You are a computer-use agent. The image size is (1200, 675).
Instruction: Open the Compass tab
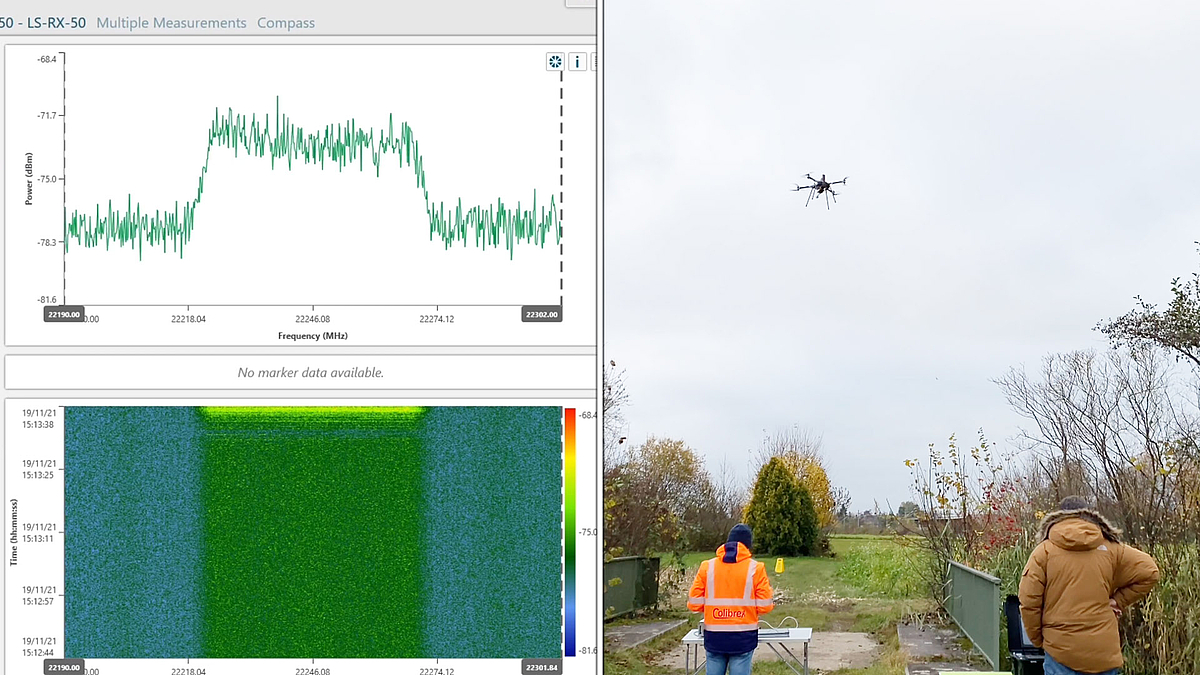click(286, 23)
